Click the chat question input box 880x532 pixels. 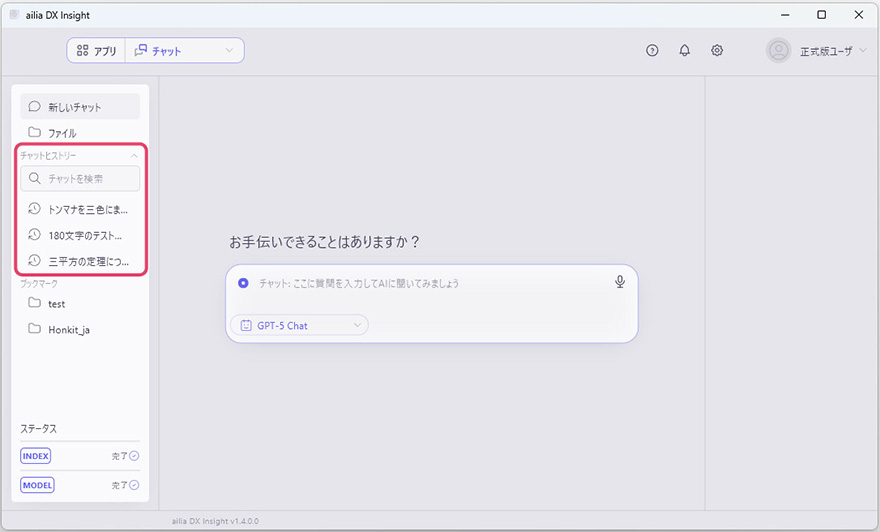[430, 283]
